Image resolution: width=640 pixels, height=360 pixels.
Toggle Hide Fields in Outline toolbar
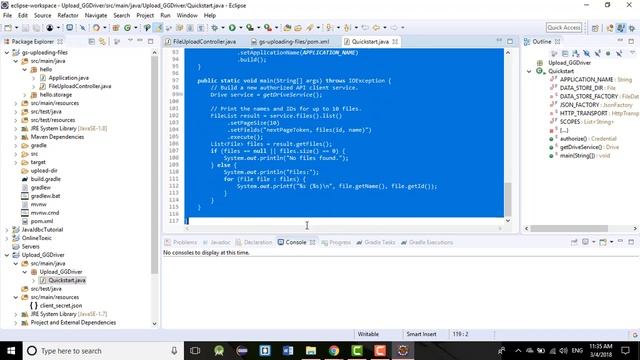tap(587, 53)
